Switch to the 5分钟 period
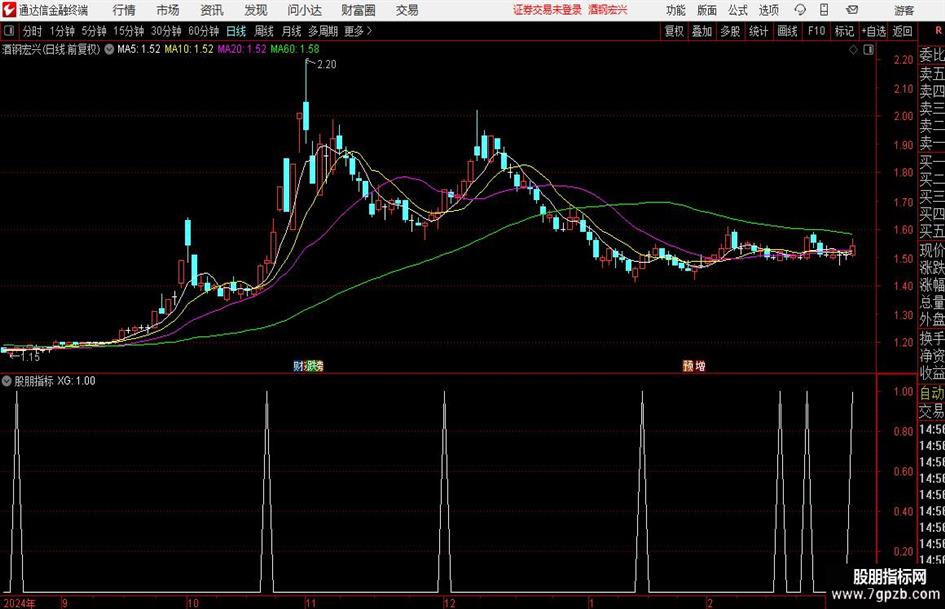945x609 pixels. pyautogui.click(x=94, y=31)
